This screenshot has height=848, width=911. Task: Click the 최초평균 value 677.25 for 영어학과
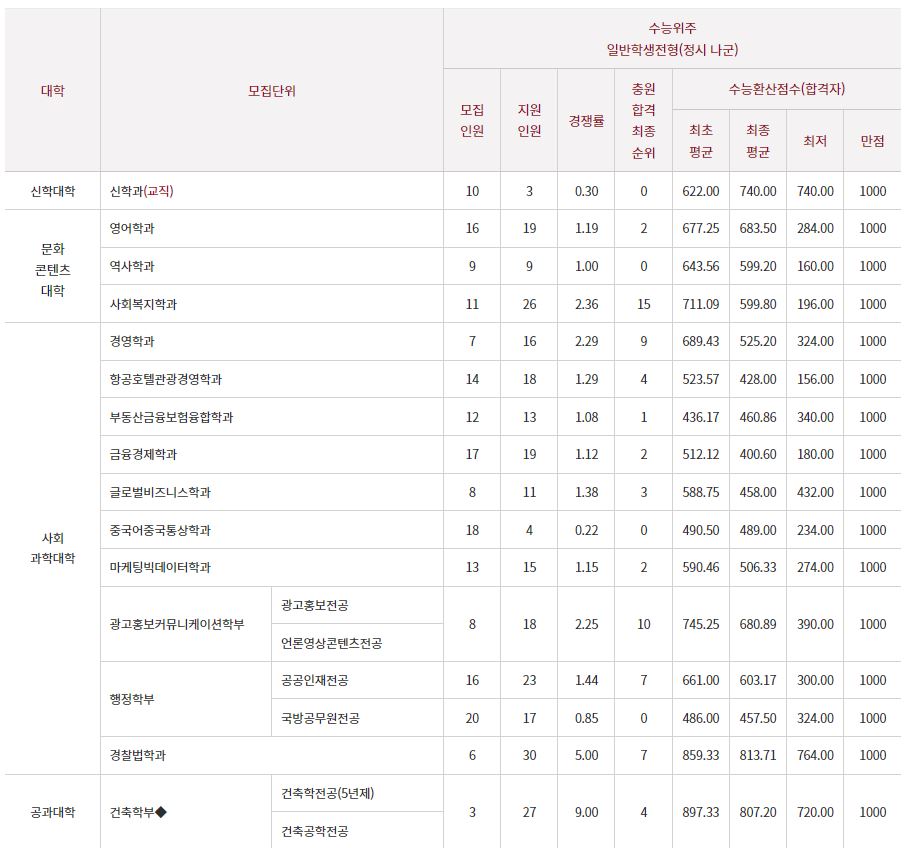tap(700, 228)
